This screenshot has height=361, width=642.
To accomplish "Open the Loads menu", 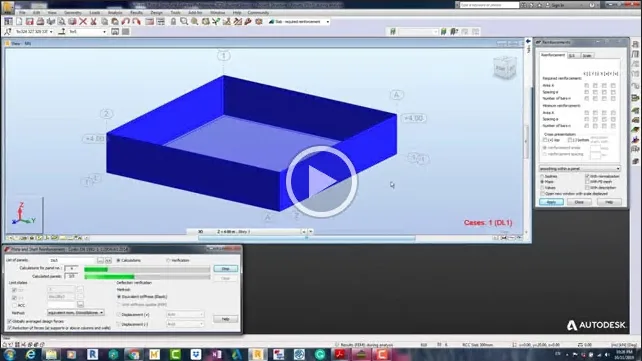I will pos(95,13).
